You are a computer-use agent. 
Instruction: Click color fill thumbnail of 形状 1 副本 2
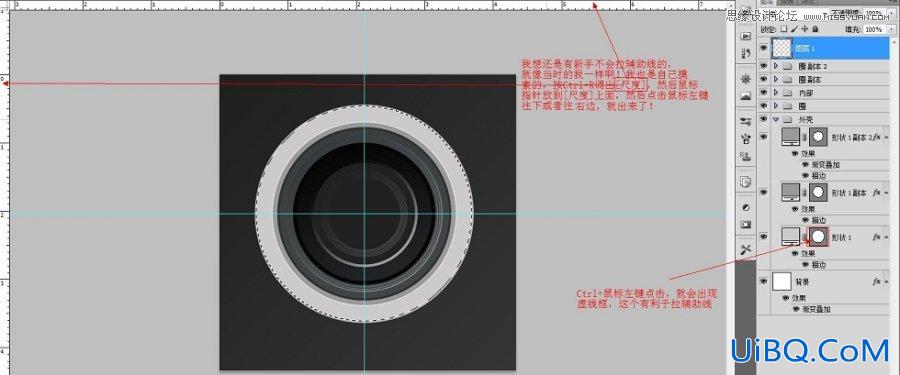(791, 137)
